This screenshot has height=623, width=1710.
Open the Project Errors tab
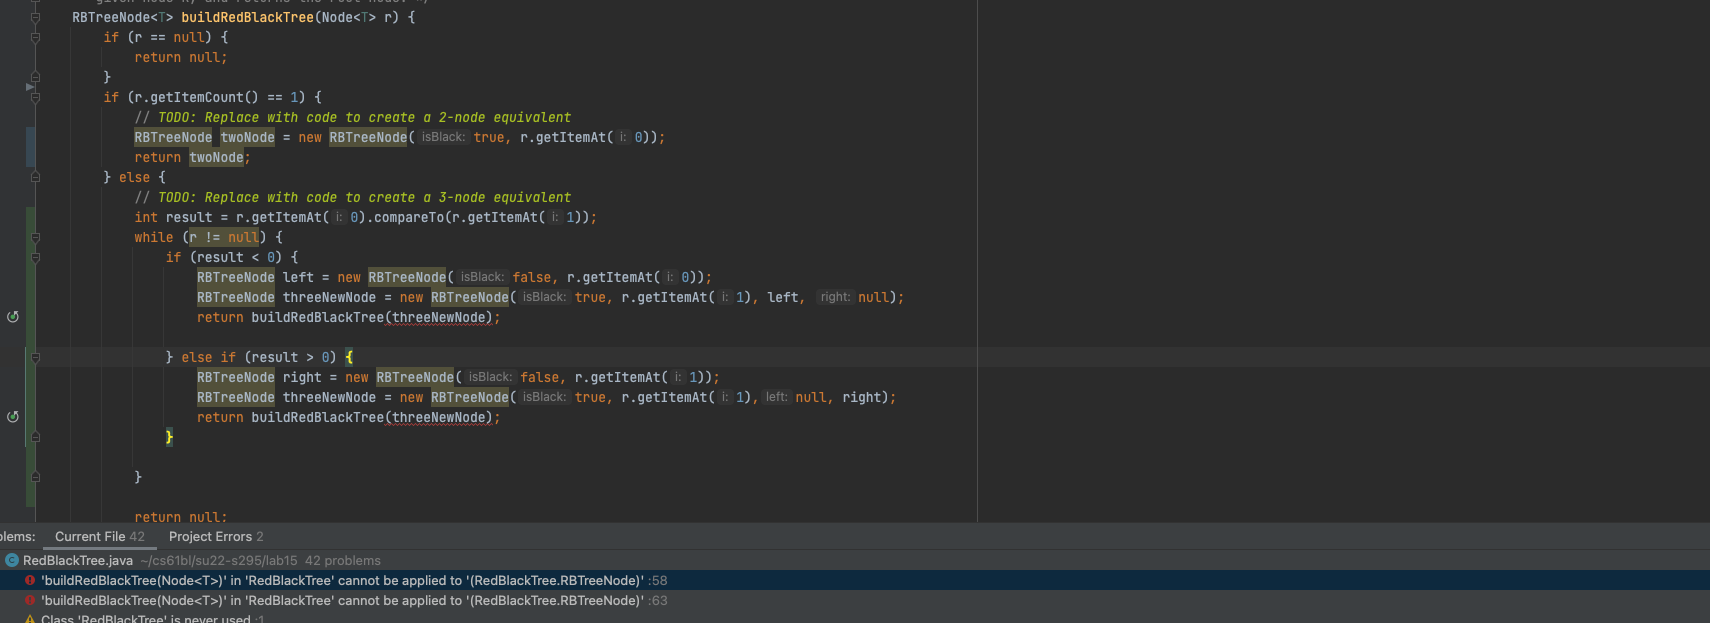(215, 537)
